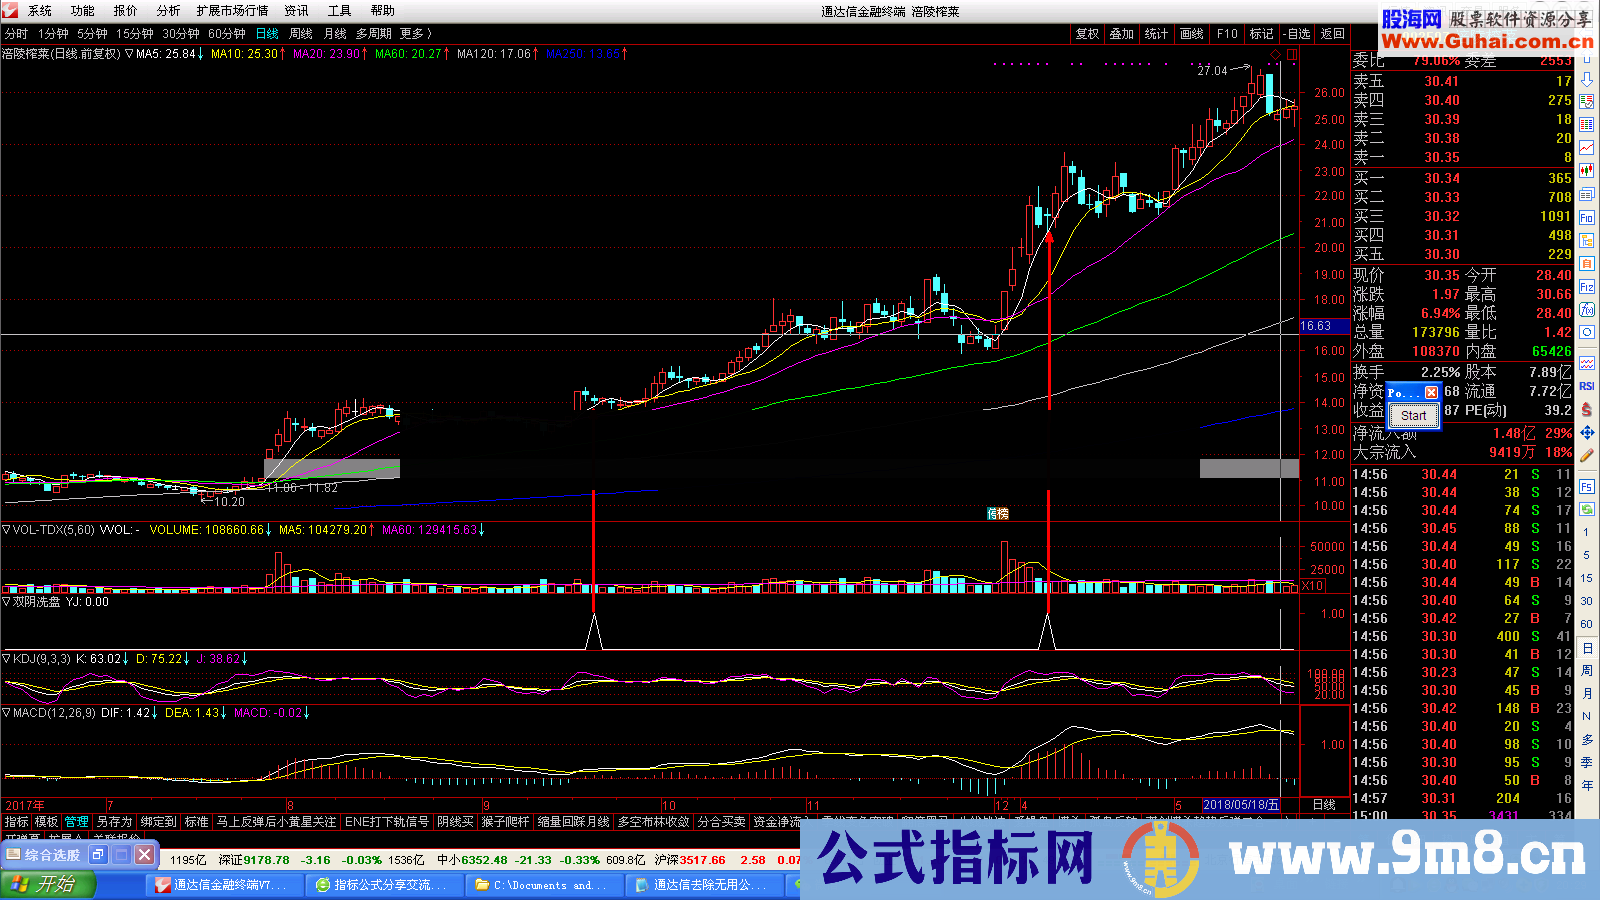
Task: Expand the MACD indicator triangle menu
Action: click(6, 713)
